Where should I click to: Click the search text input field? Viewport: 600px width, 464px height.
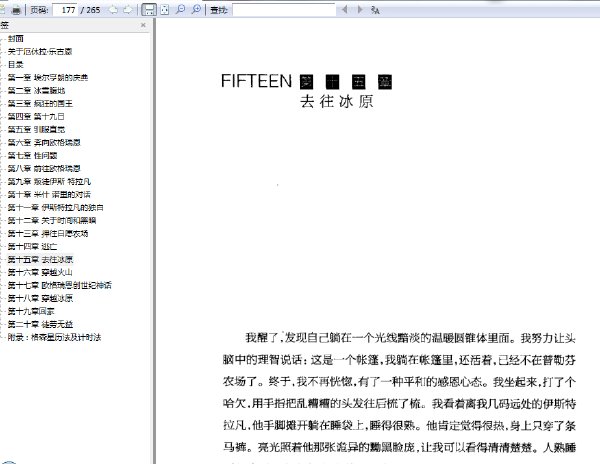[x=284, y=10]
